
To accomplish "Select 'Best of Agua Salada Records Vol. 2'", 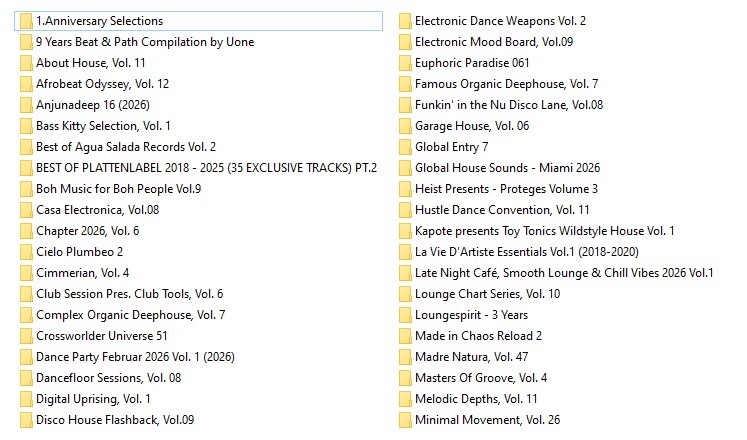I will tap(126, 147).
